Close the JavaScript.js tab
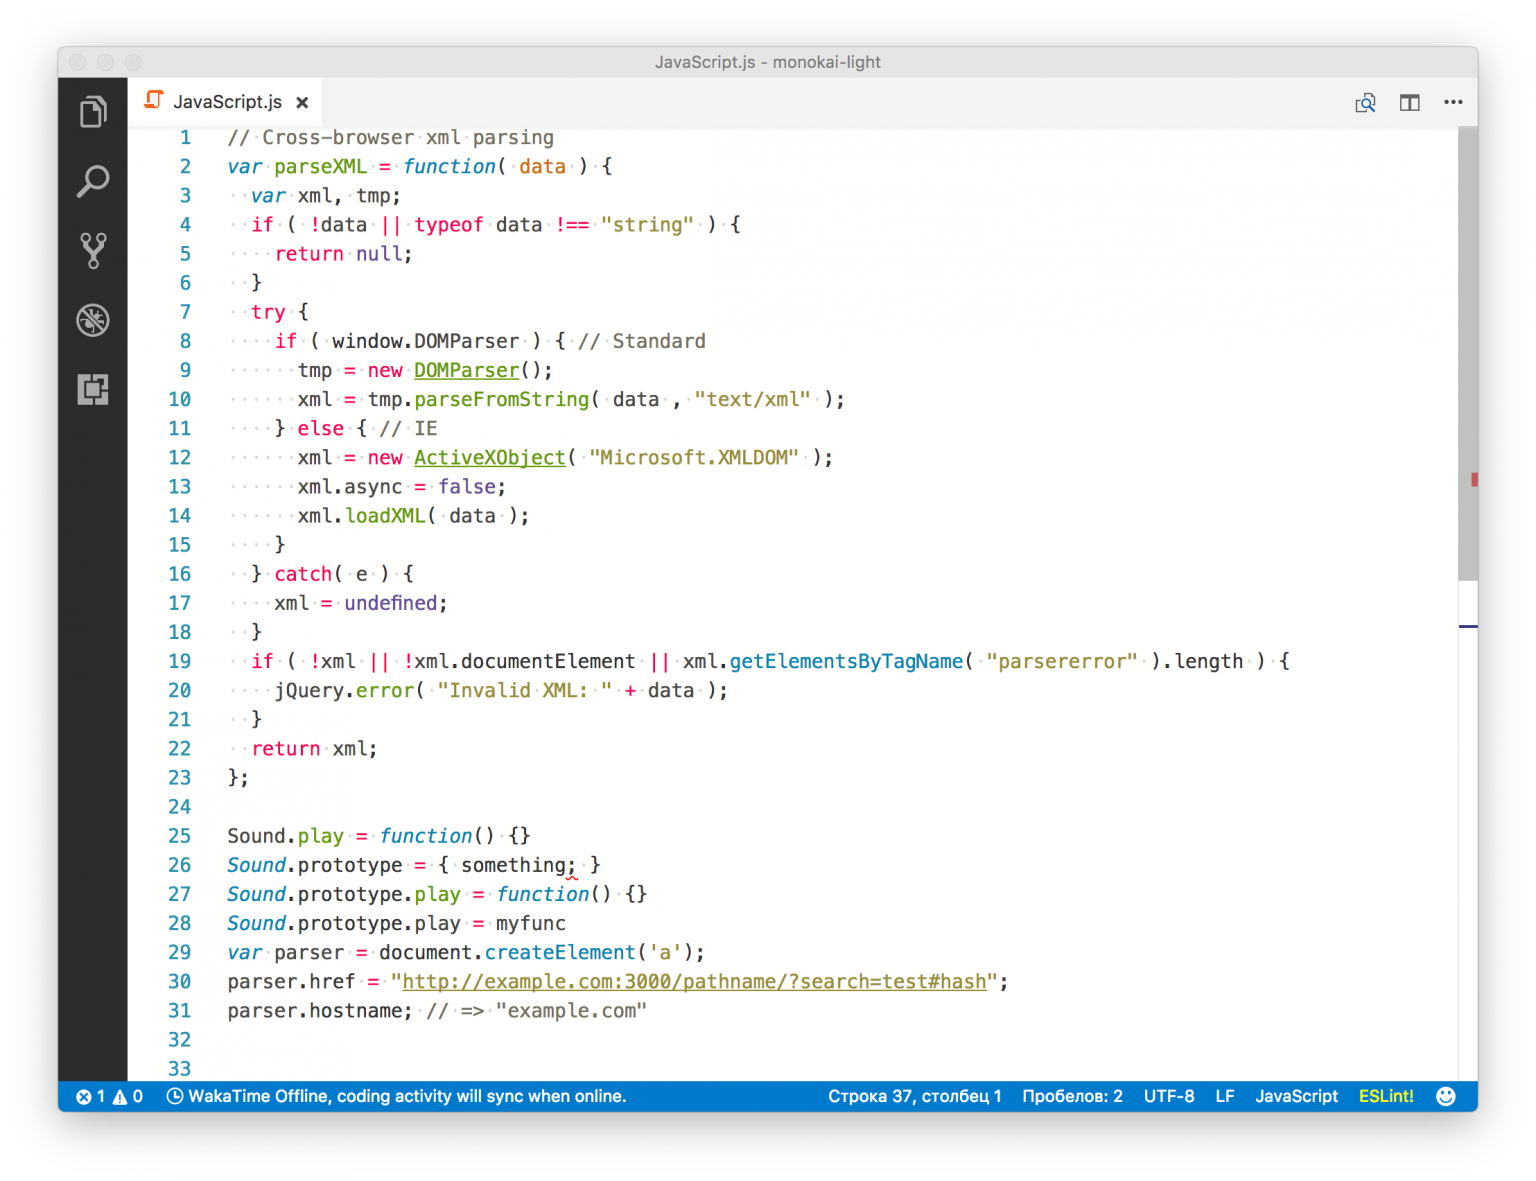 pos(303,101)
